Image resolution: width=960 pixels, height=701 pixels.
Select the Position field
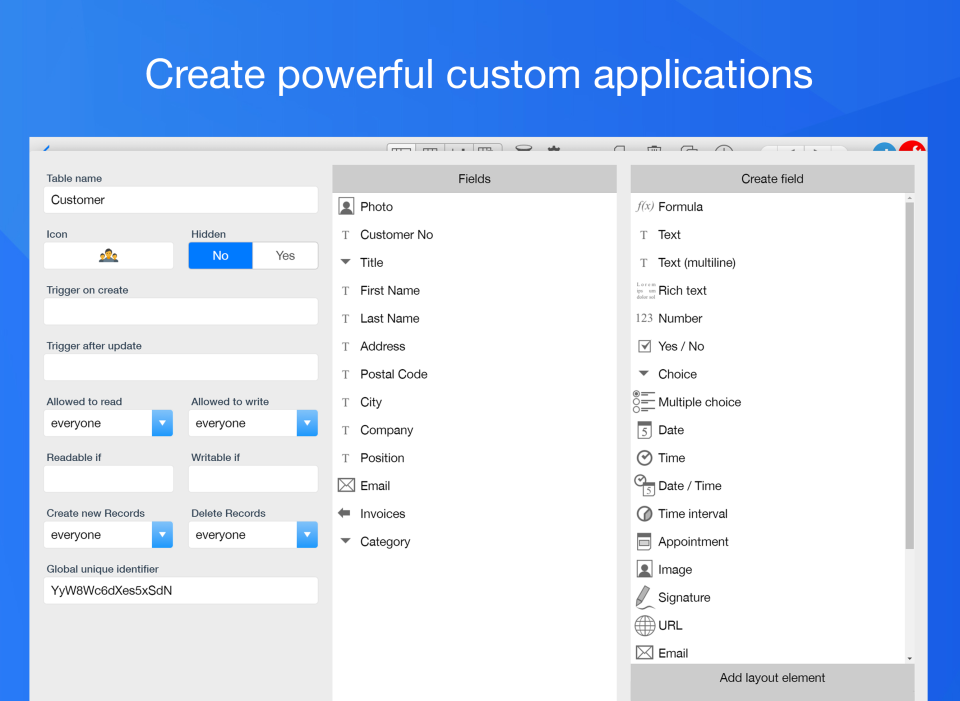(x=474, y=457)
